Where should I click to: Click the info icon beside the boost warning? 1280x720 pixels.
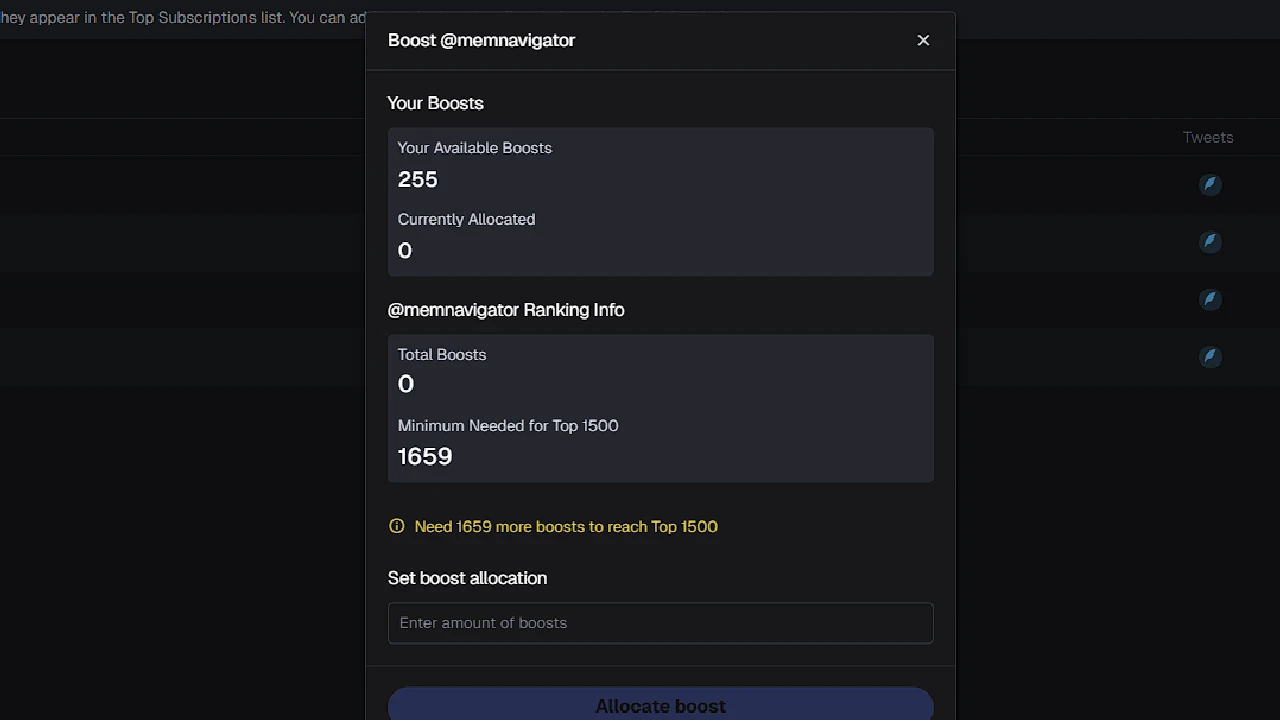click(x=397, y=525)
